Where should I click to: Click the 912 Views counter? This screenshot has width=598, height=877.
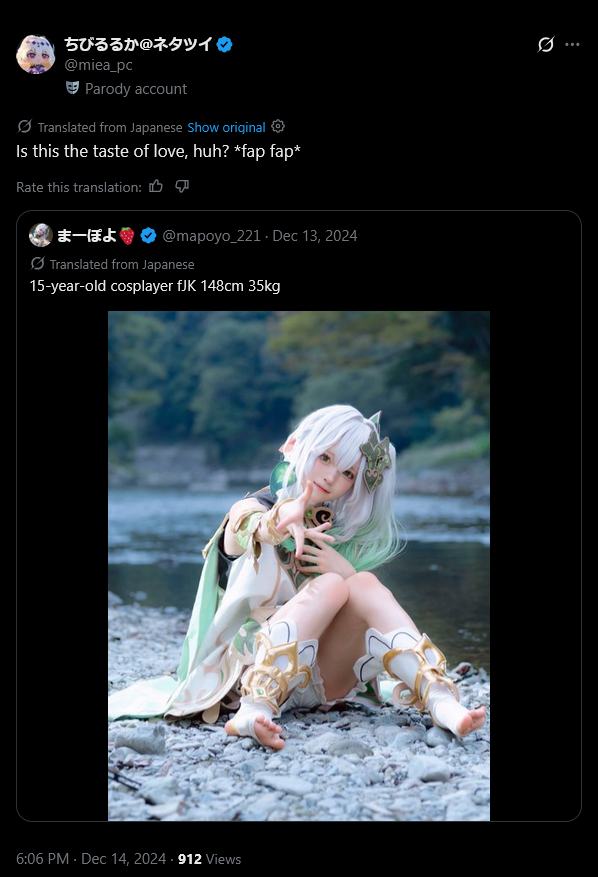tap(209, 859)
